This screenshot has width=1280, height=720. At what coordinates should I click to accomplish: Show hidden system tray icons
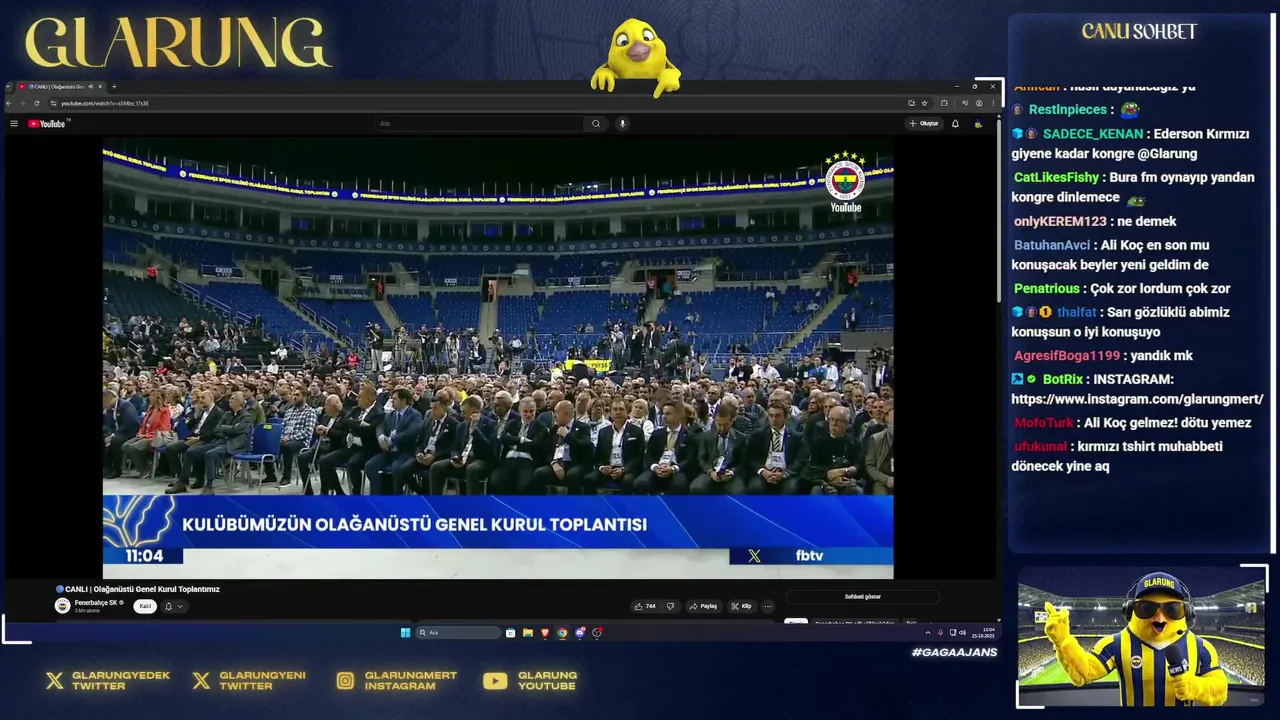point(927,633)
